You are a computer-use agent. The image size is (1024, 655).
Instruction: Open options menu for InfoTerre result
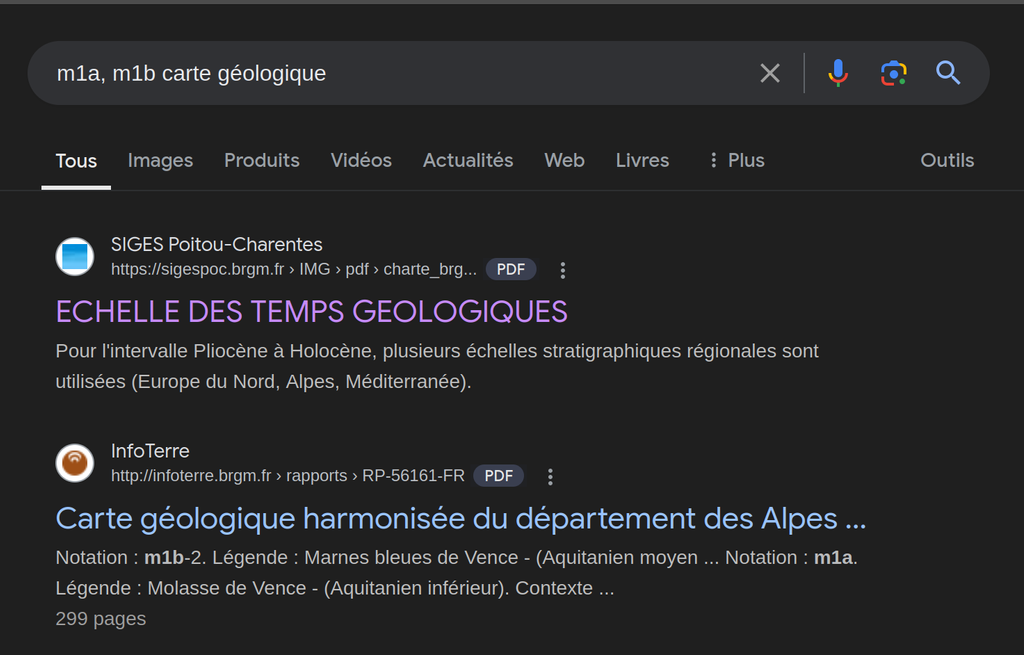[x=550, y=476]
